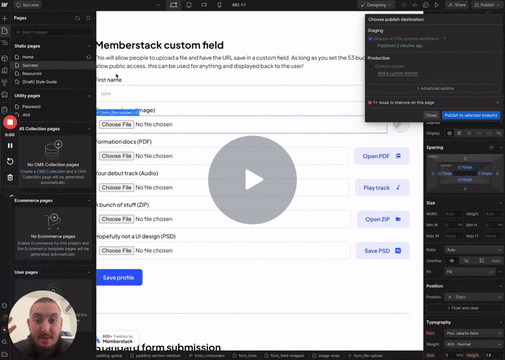
Task: Click the Open ZIP button
Action: 383,219
